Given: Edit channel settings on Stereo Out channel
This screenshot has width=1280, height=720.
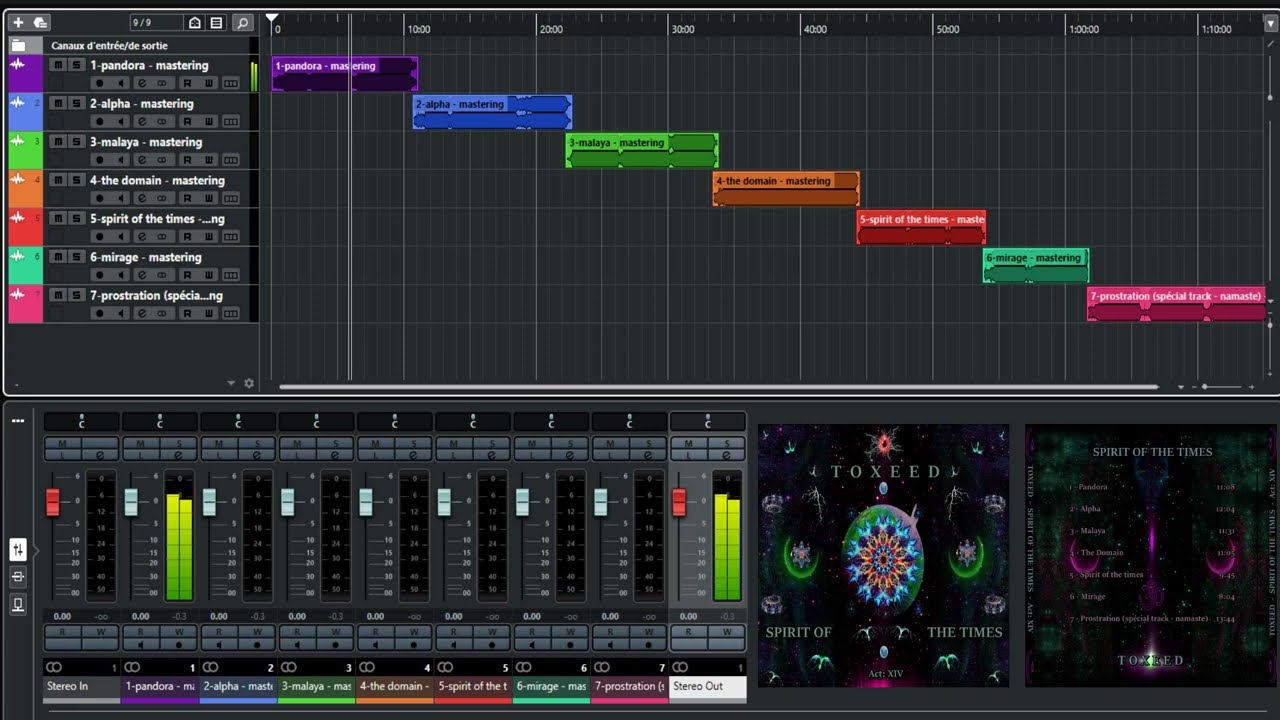Looking at the screenshot, I should click(727, 455).
